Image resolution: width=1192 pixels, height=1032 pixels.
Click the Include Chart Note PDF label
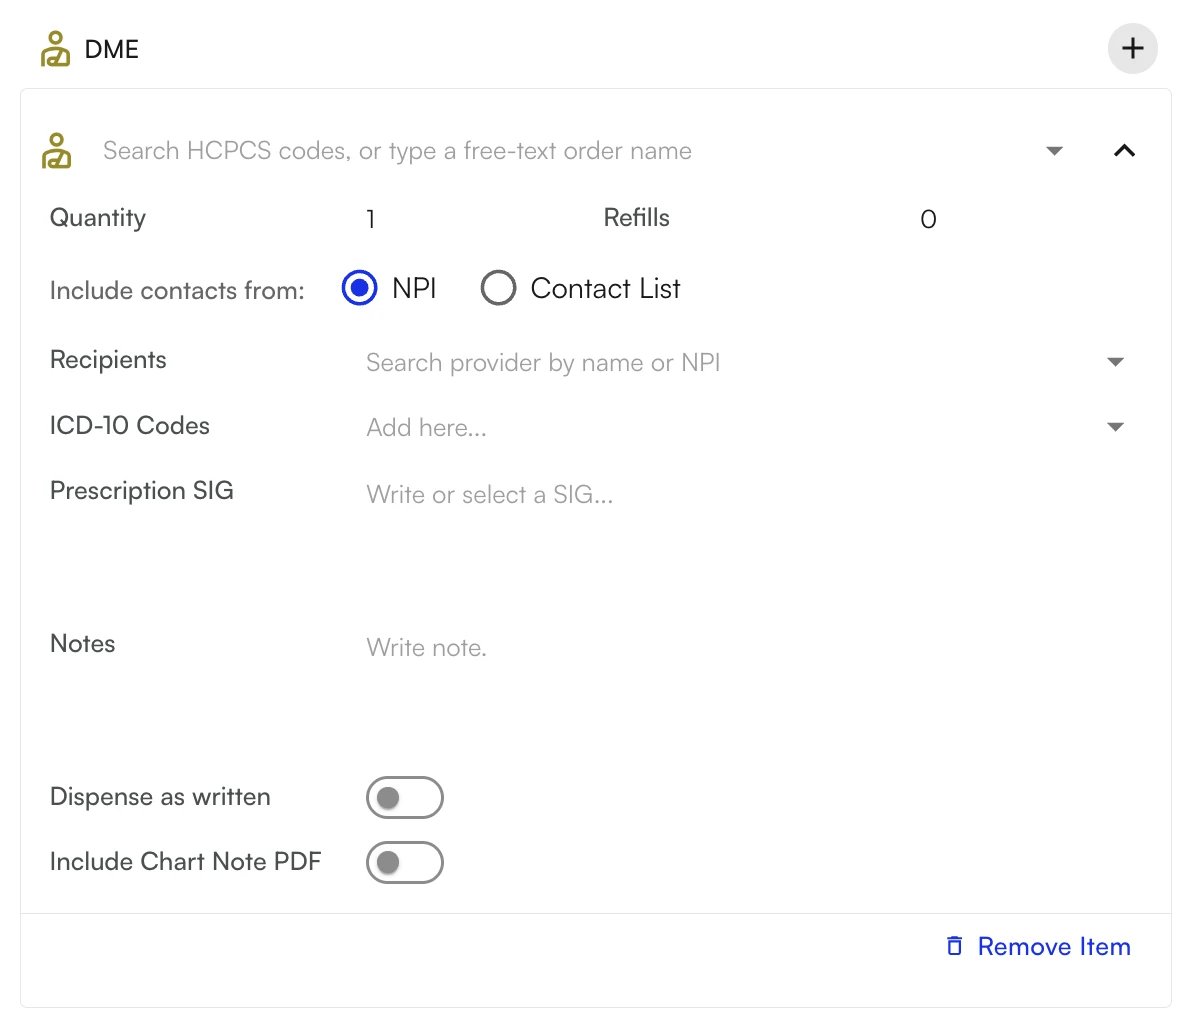click(x=185, y=862)
